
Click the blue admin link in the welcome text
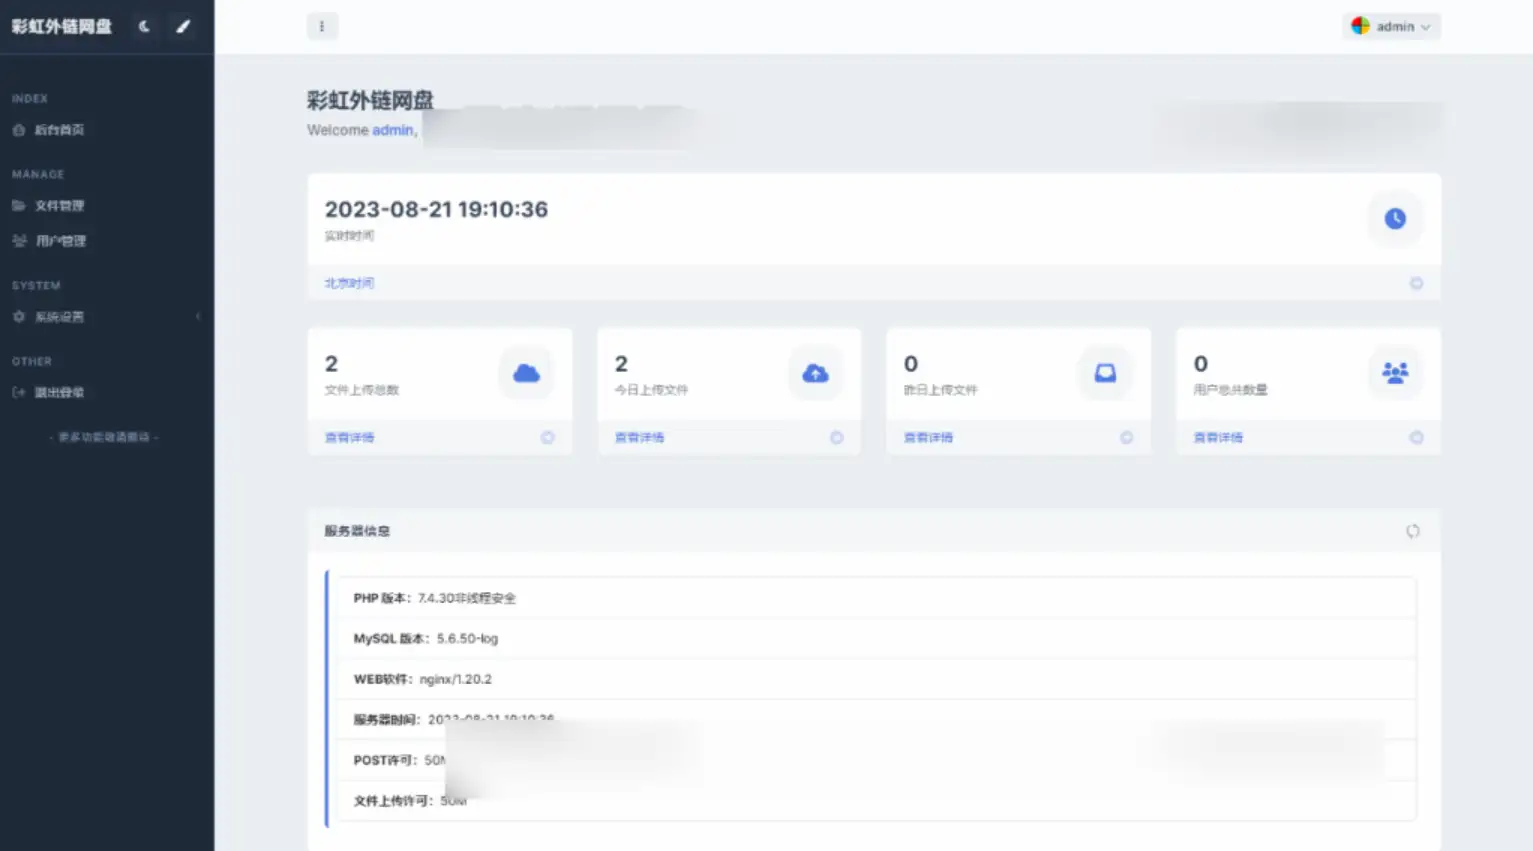[392, 130]
